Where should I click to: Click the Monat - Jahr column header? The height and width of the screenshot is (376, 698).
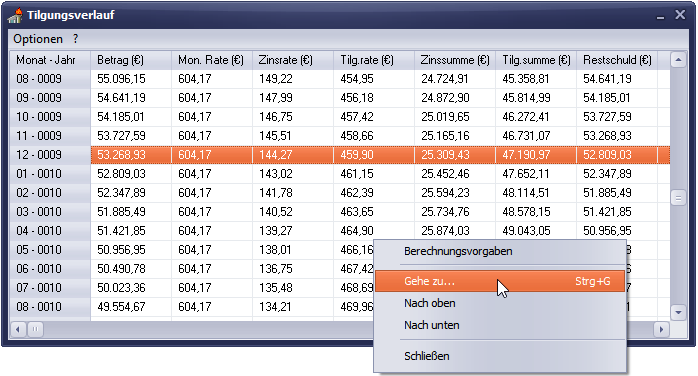click(50, 60)
